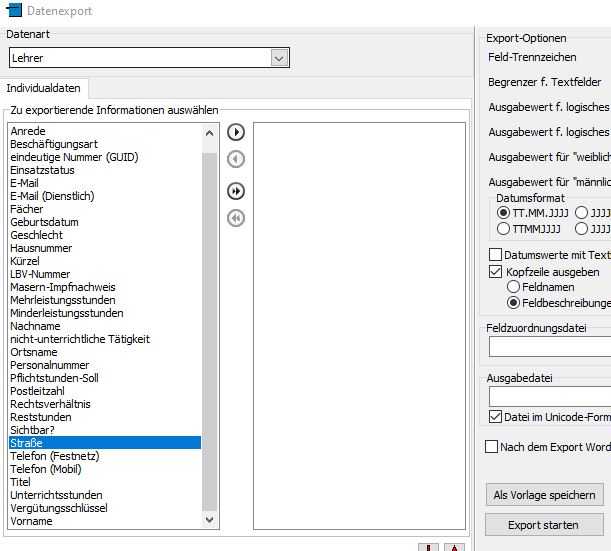Click the Feldzuordnungsdatei input field
611x551 pixels.
550,347
